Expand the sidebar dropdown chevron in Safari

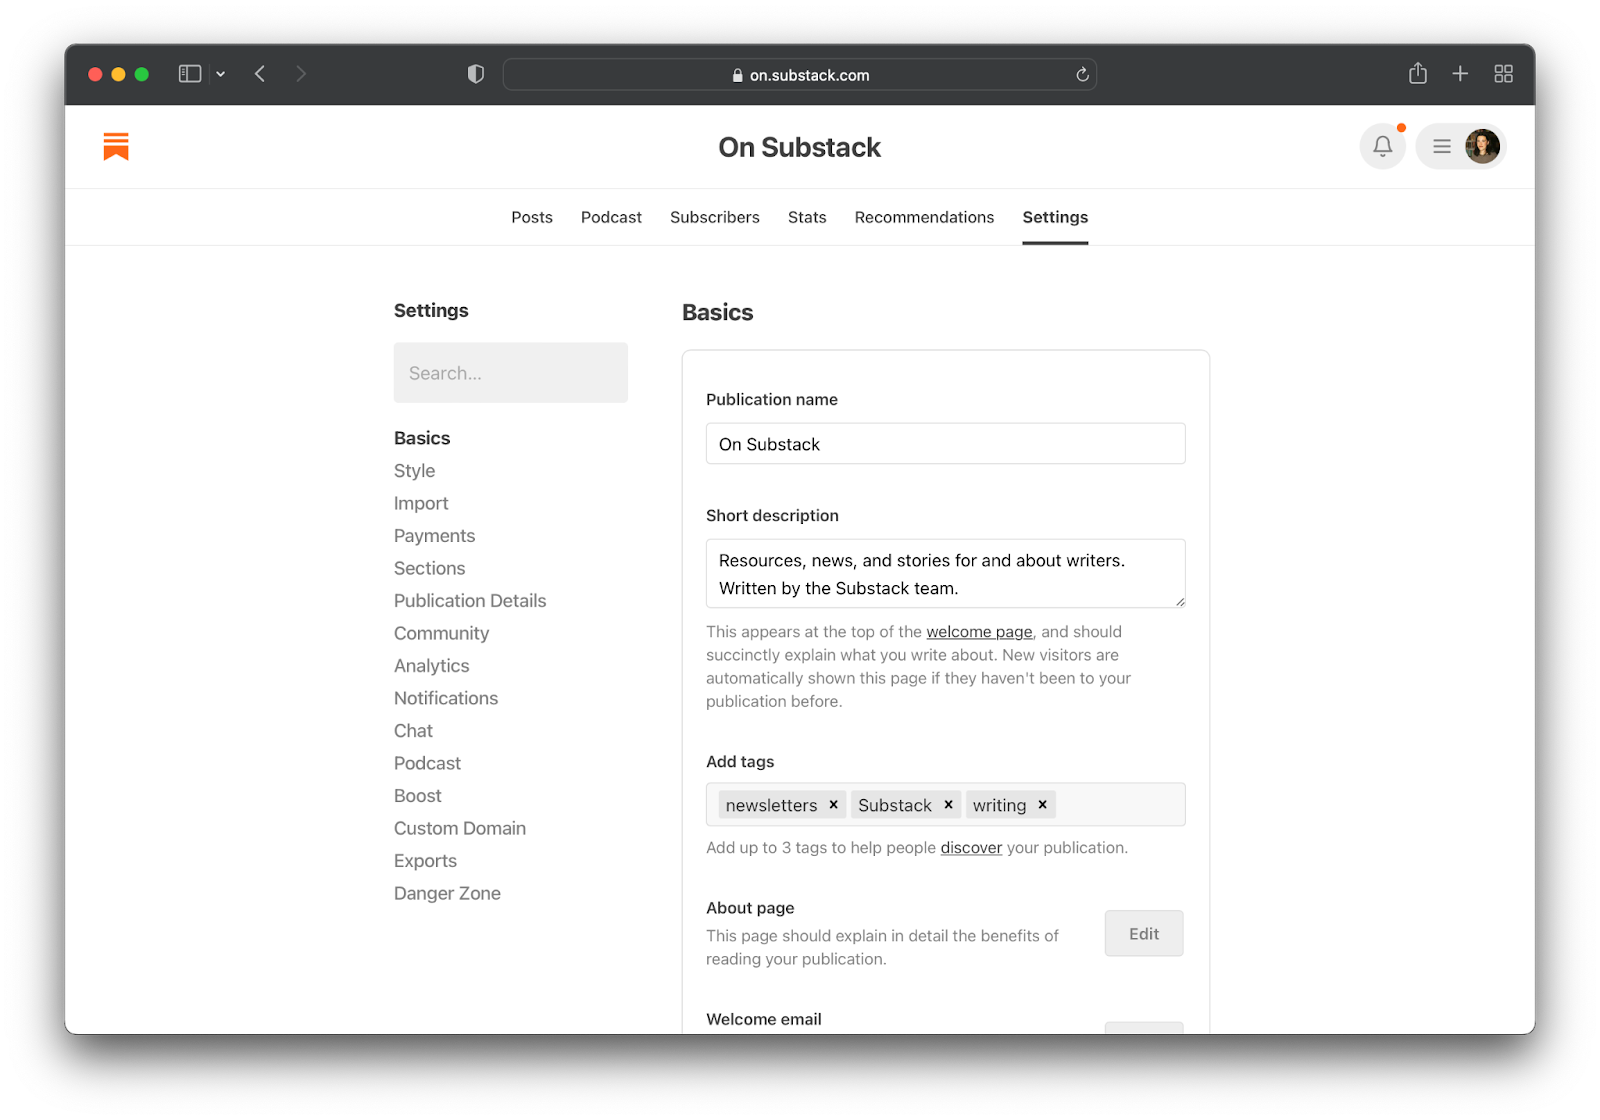coord(220,74)
